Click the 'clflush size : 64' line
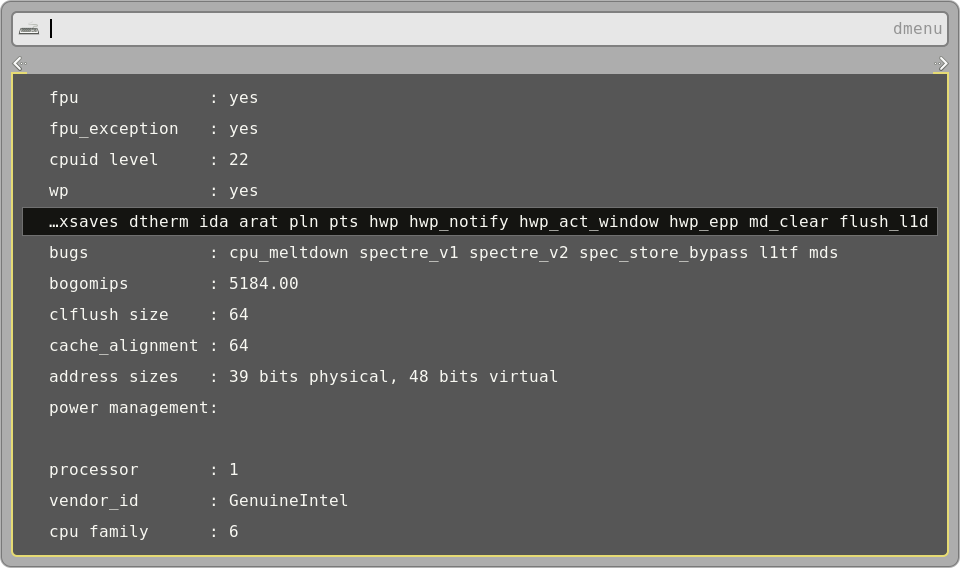The width and height of the screenshot is (960, 568). coord(148,315)
